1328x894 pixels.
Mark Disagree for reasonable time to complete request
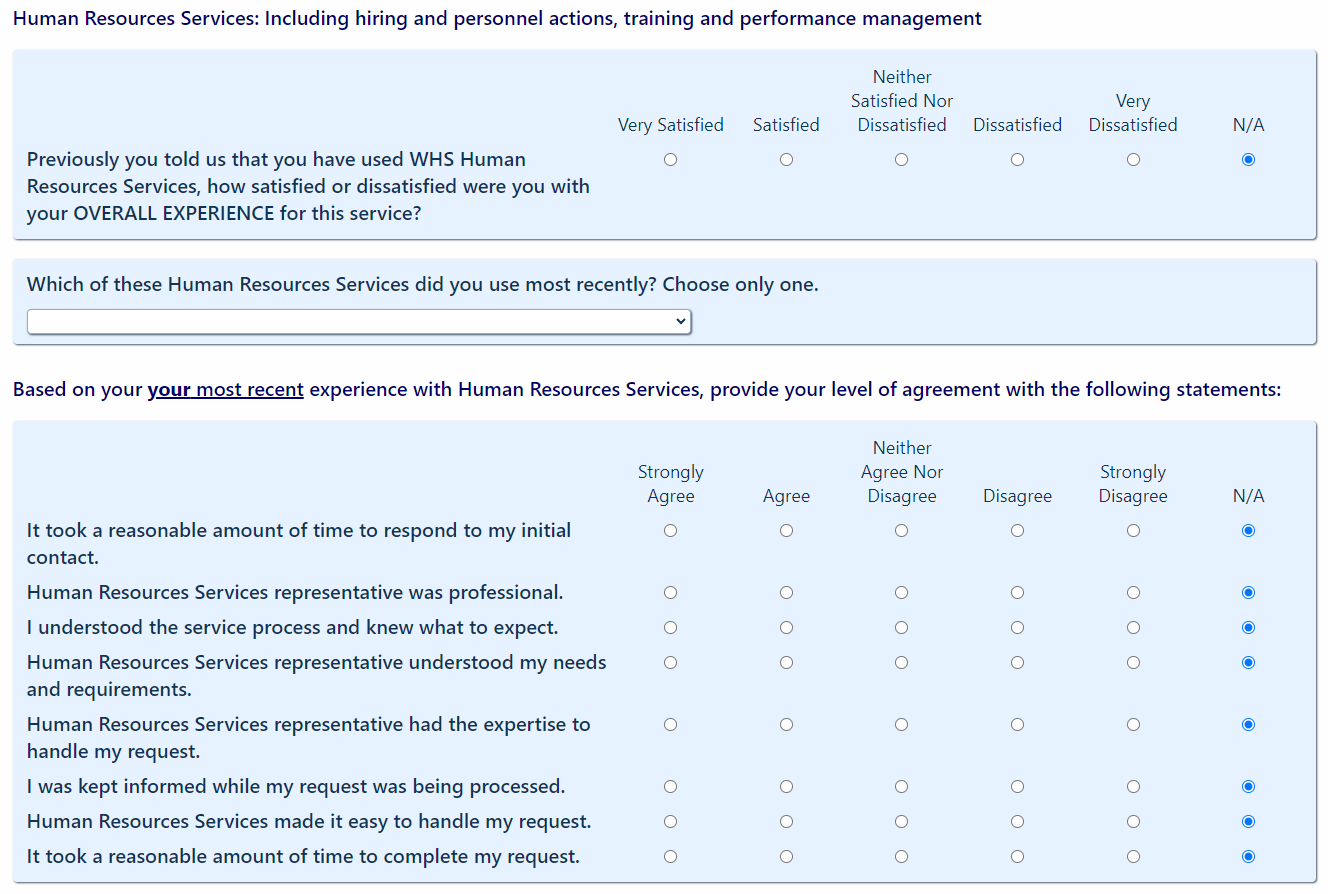pos(1017,857)
